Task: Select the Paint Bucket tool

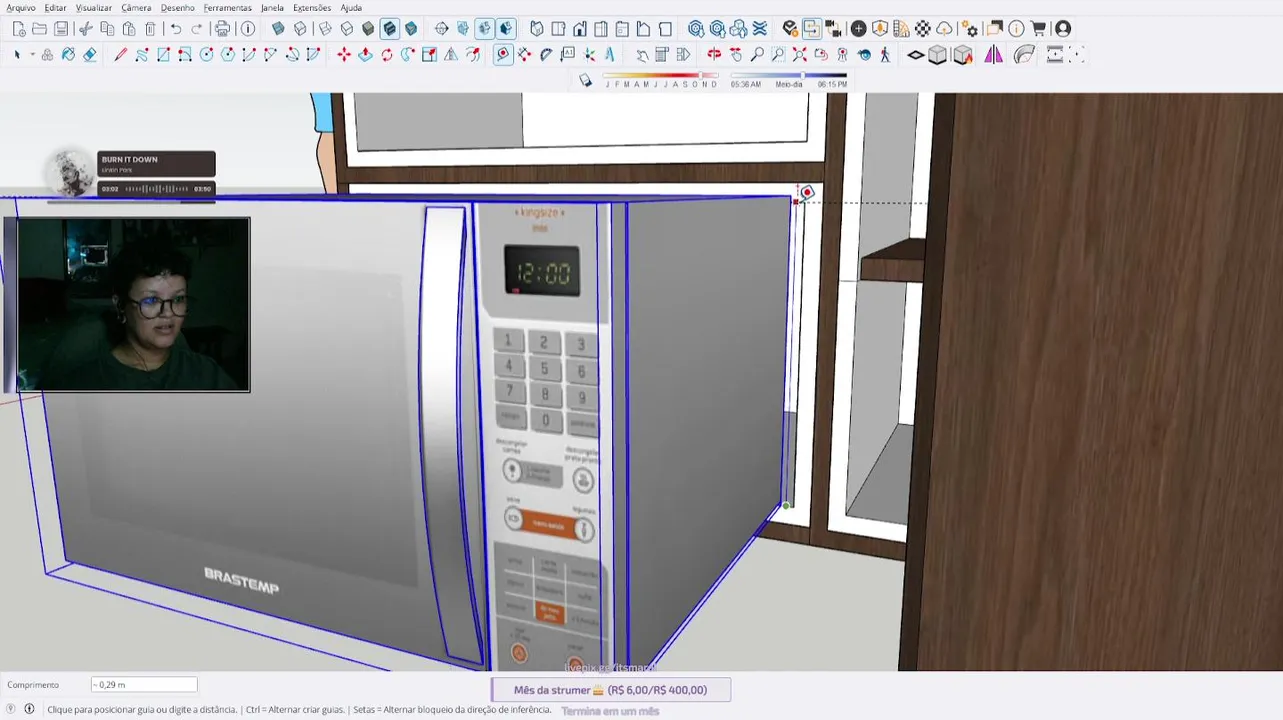Action: tap(68, 55)
